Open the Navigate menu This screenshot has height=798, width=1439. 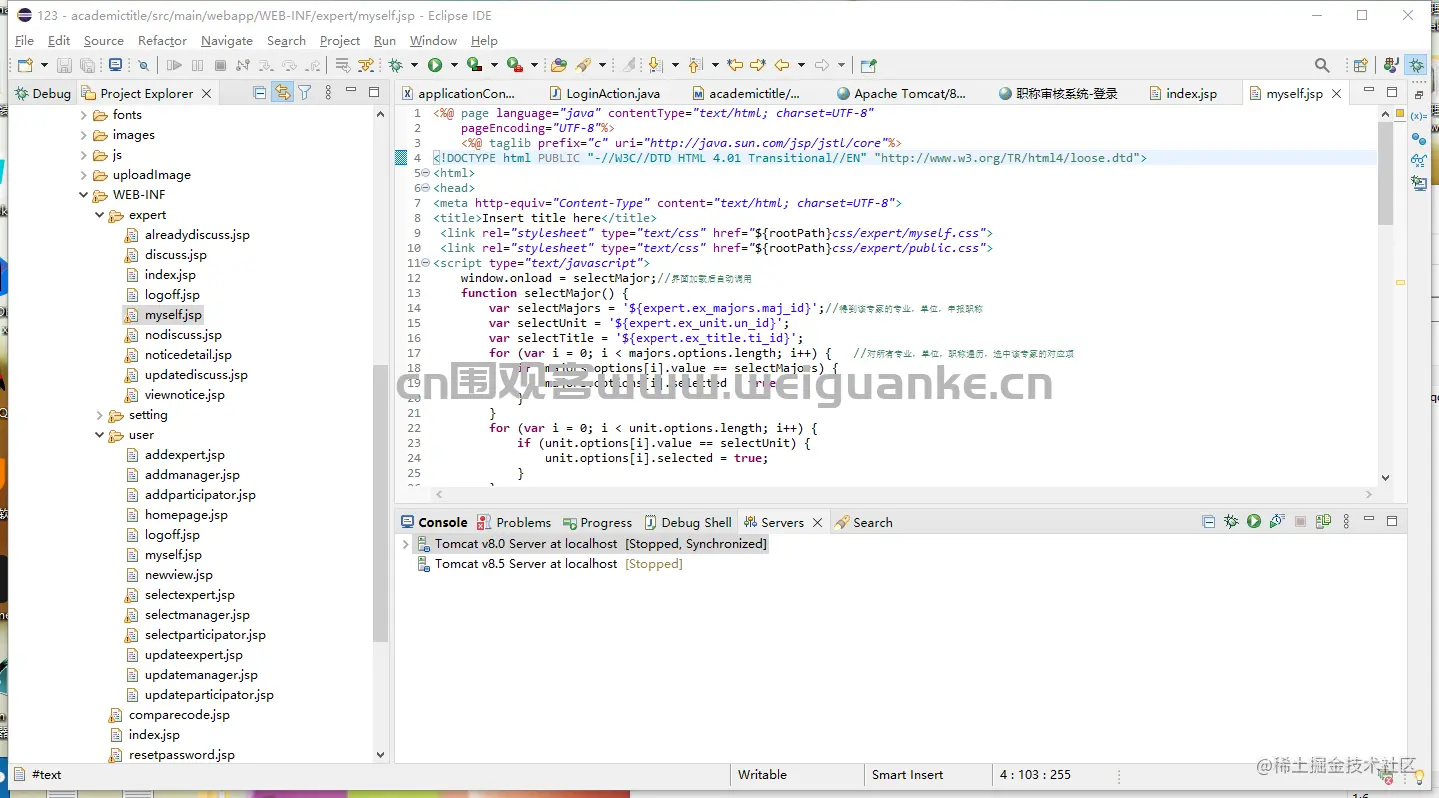tap(227, 40)
